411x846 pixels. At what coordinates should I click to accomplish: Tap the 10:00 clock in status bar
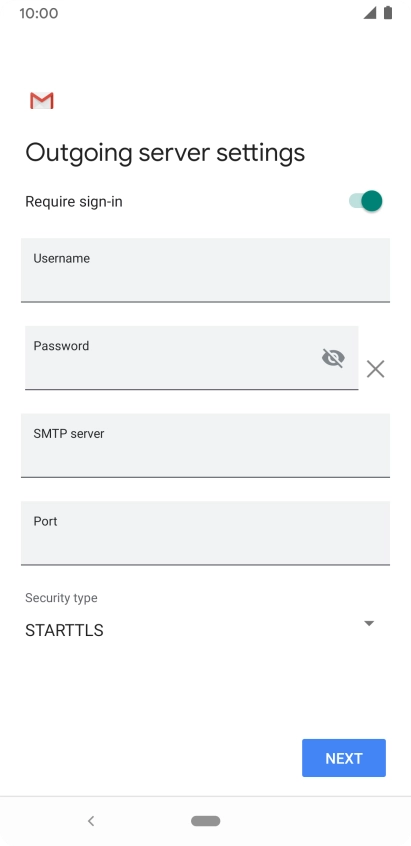39,13
